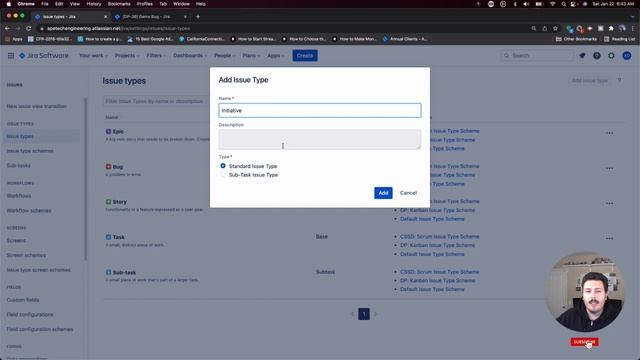
Task: Open the Chrome extensions puzzle icon
Action: tap(611, 28)
